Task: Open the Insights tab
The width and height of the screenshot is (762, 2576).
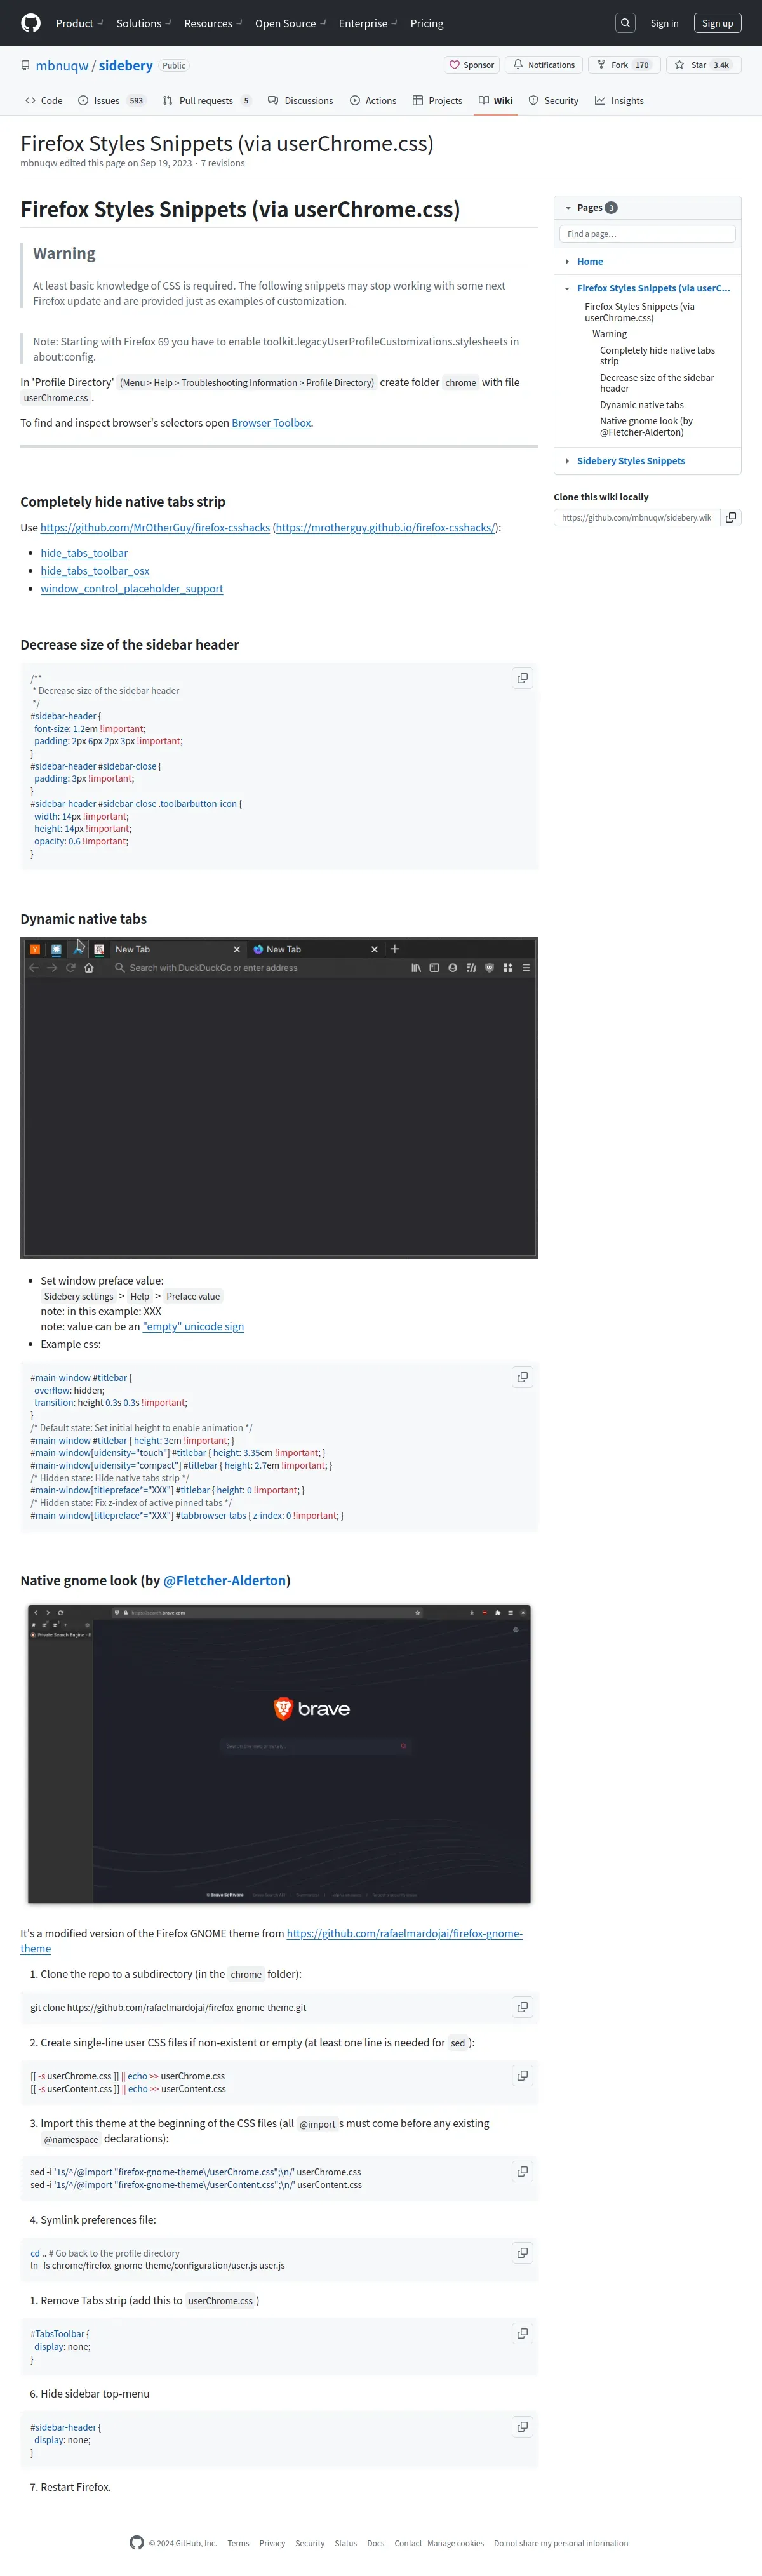Action: (619, 101)
